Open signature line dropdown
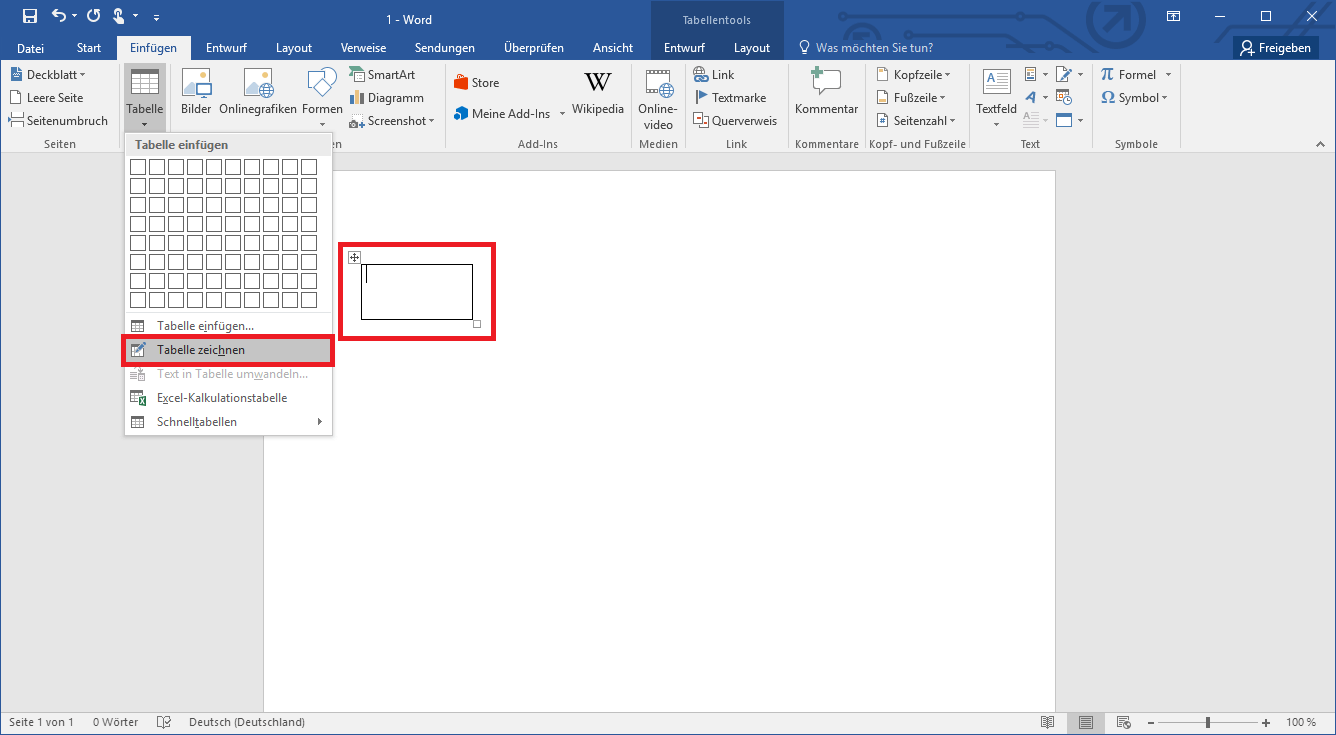 click(x=1069, y=75)
